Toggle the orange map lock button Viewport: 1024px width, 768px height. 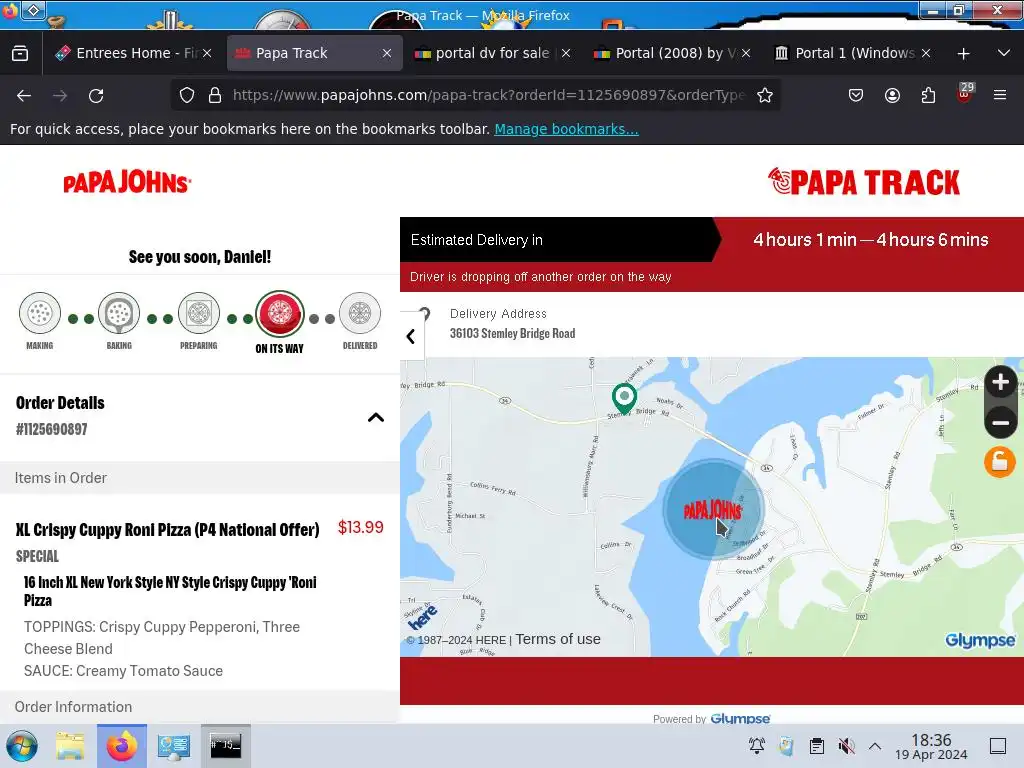pos(1000,462)
